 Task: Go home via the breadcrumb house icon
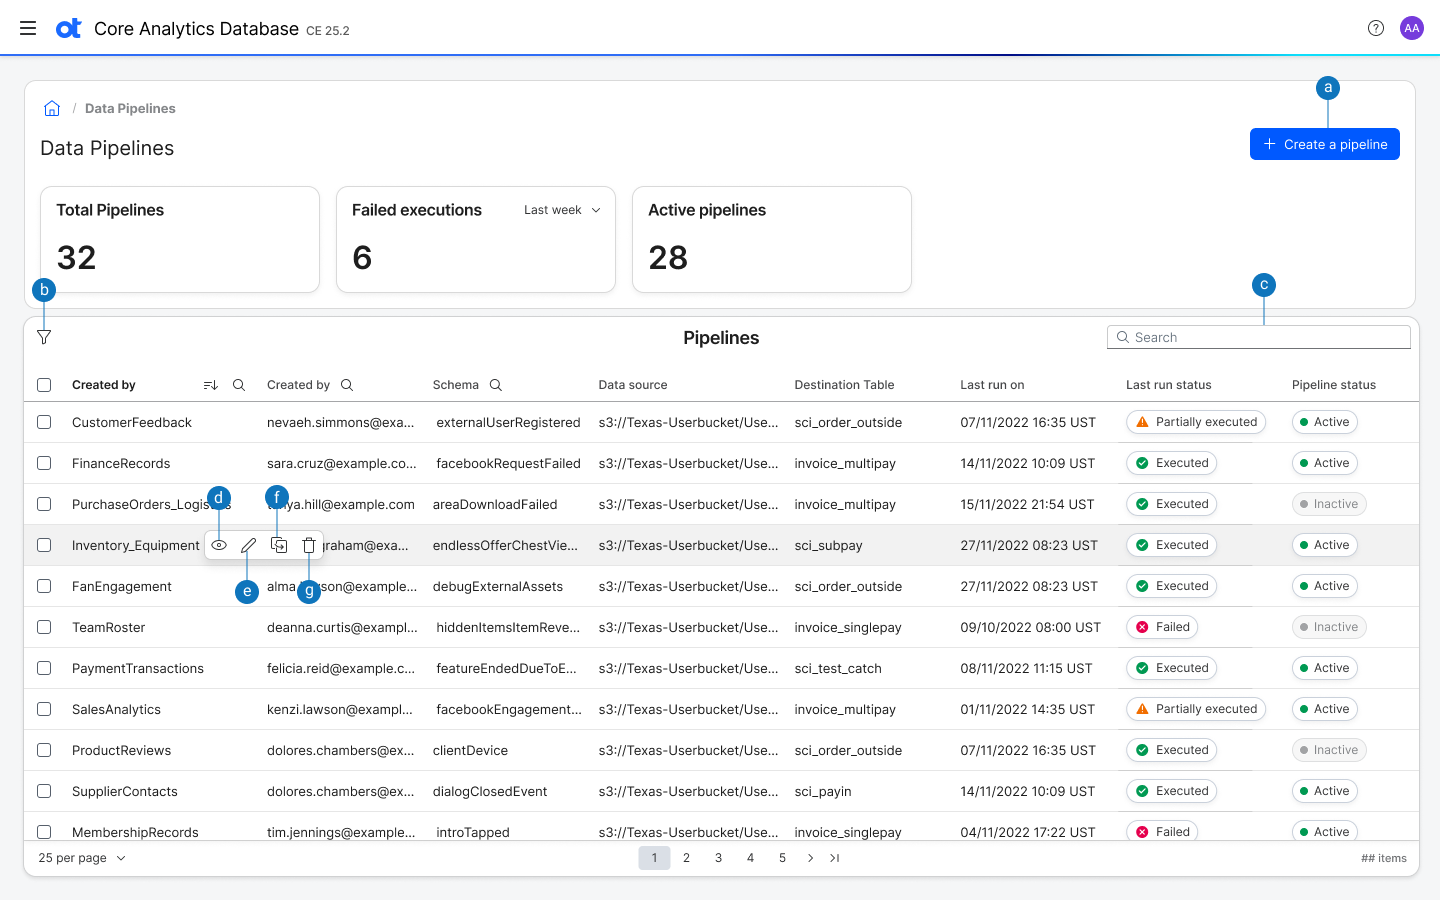51,107
